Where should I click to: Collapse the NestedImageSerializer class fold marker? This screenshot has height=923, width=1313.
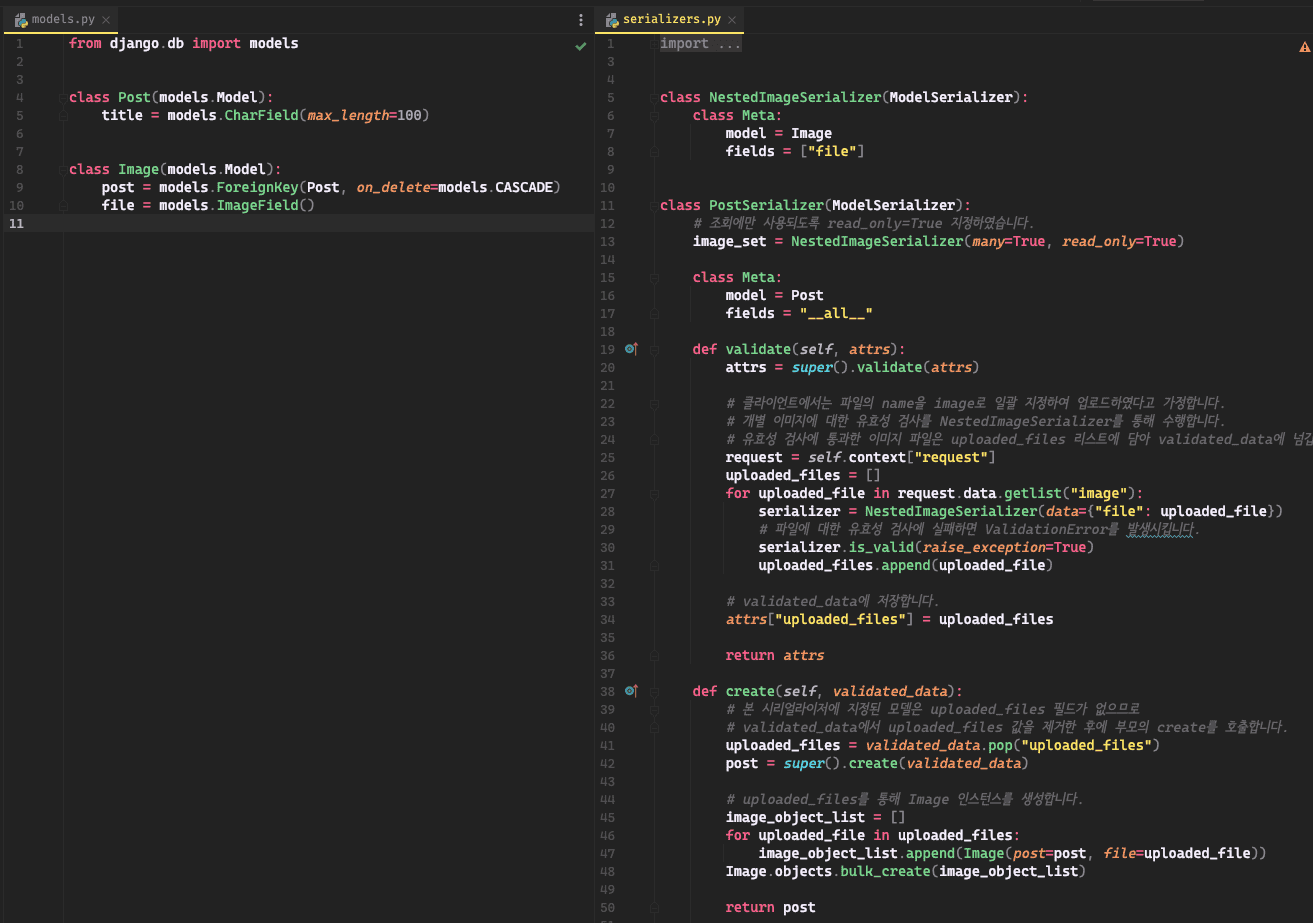click(x=653, y=98)
